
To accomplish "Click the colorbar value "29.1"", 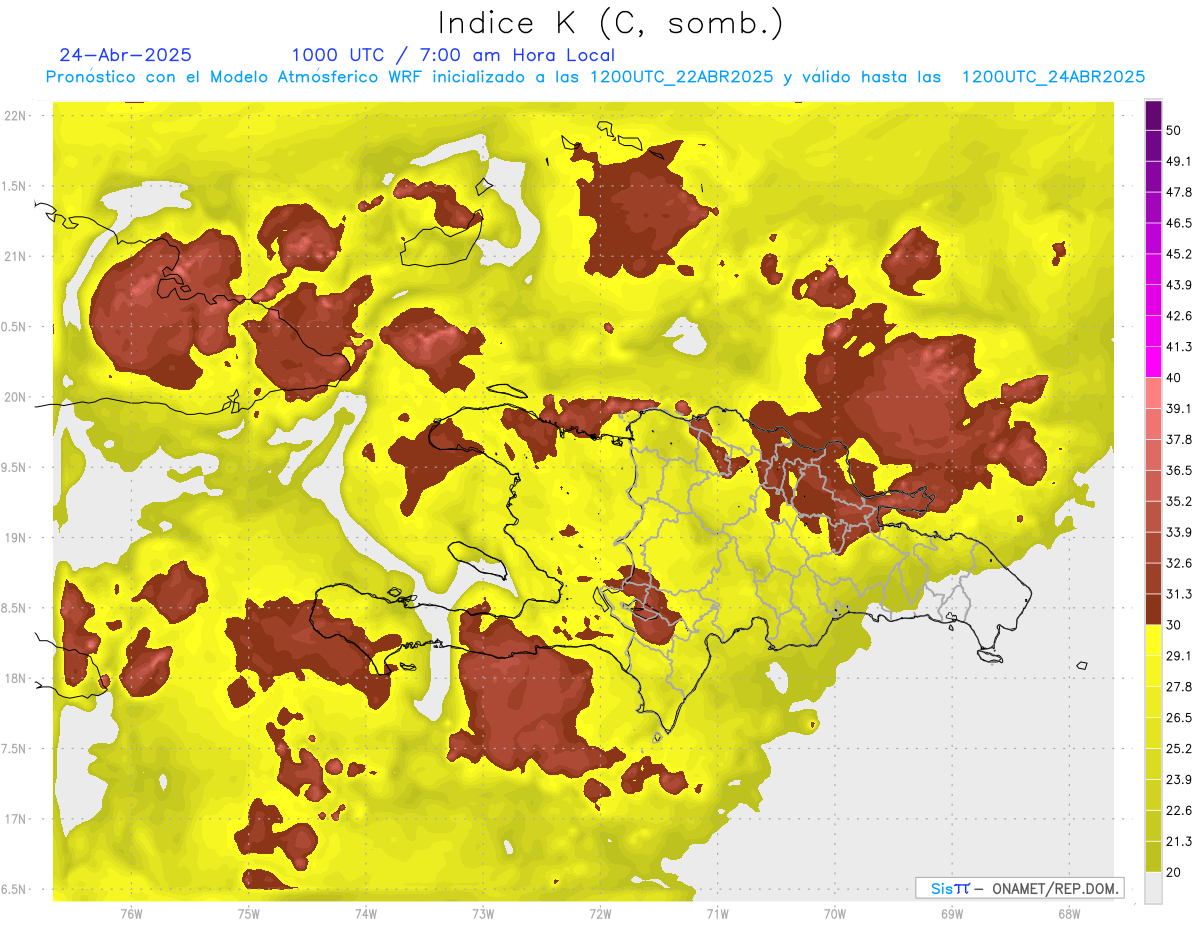I will [x=1178, y=656].
